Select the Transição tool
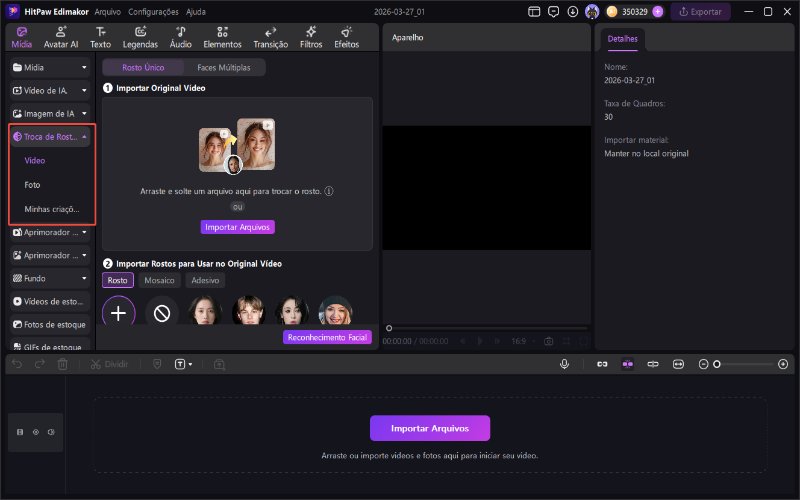The image size is (800, 500). 270,38
